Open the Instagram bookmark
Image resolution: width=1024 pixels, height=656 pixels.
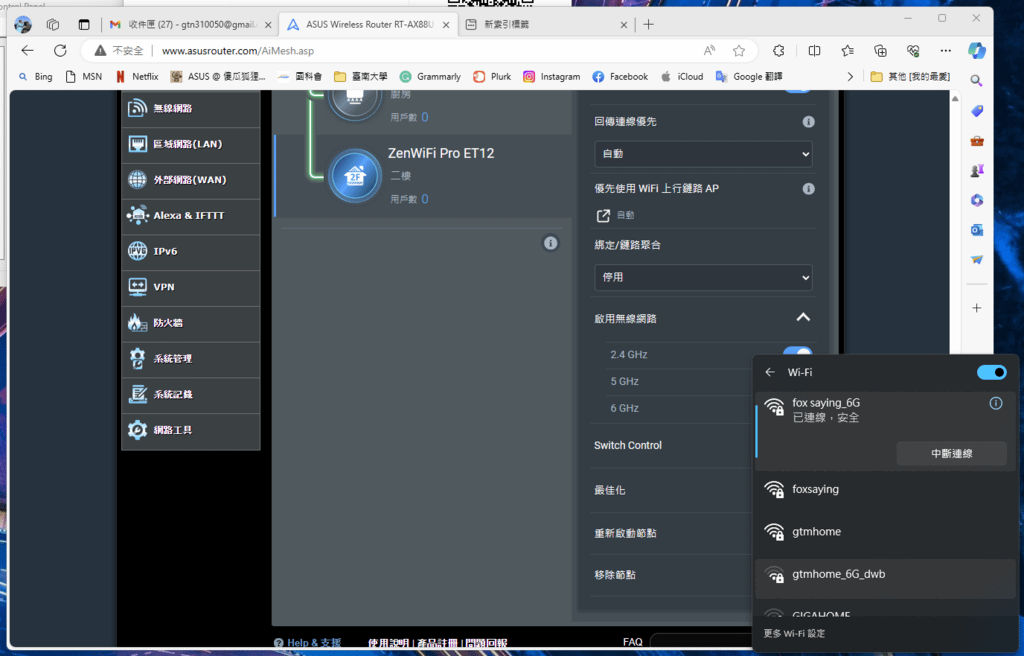click(552, 76)
